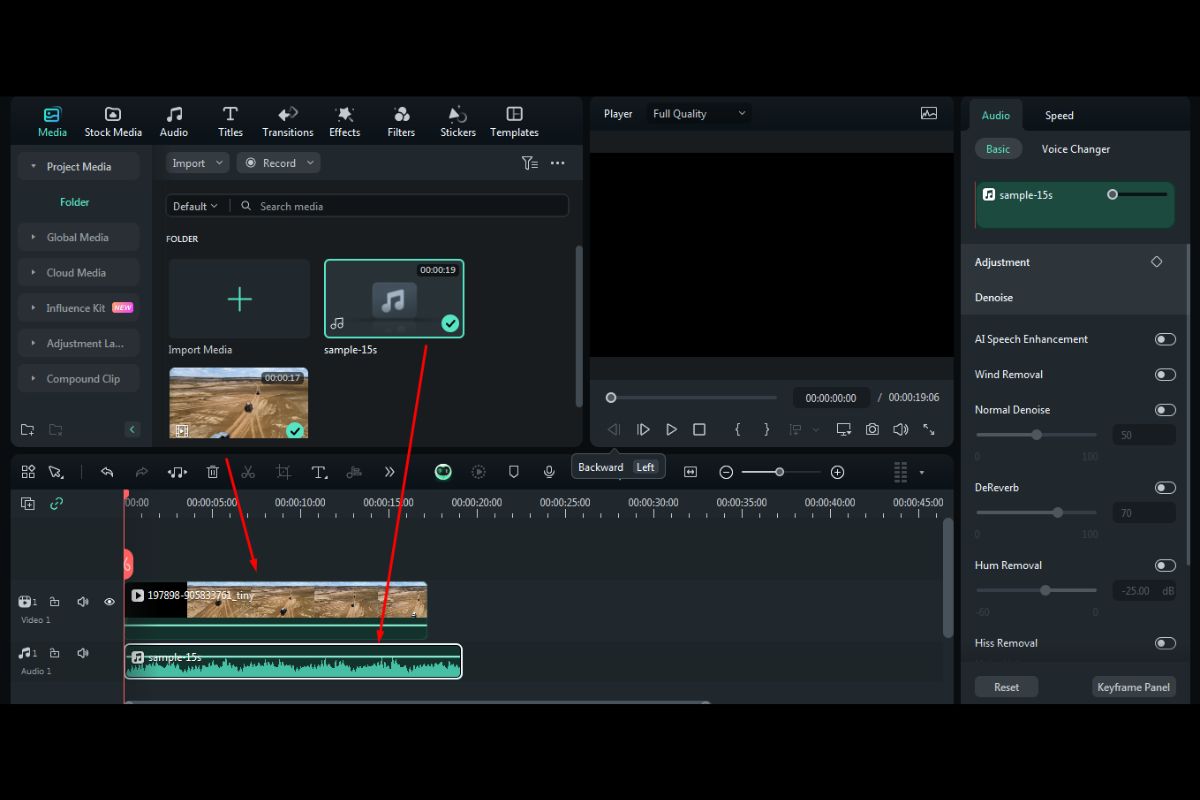The width and height of the screenshot is (1200, 800).
Task: Open the Transitions tab
Action: coord(288,122)
